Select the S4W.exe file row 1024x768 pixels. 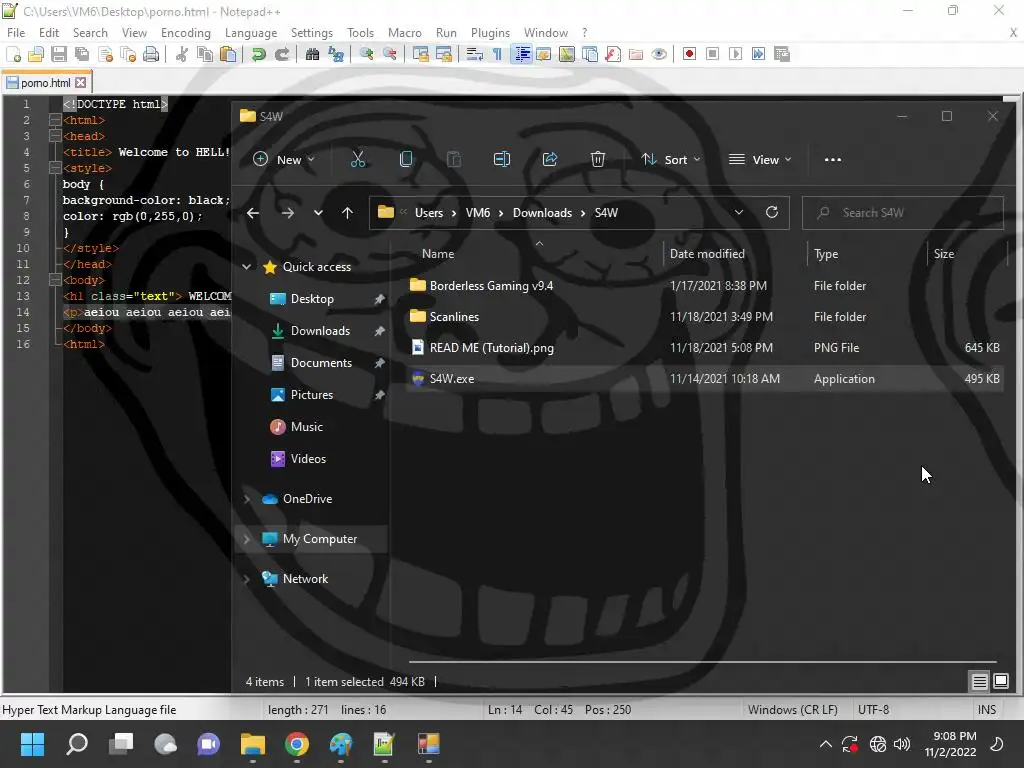pyautogui.click(x=704, y=379)
